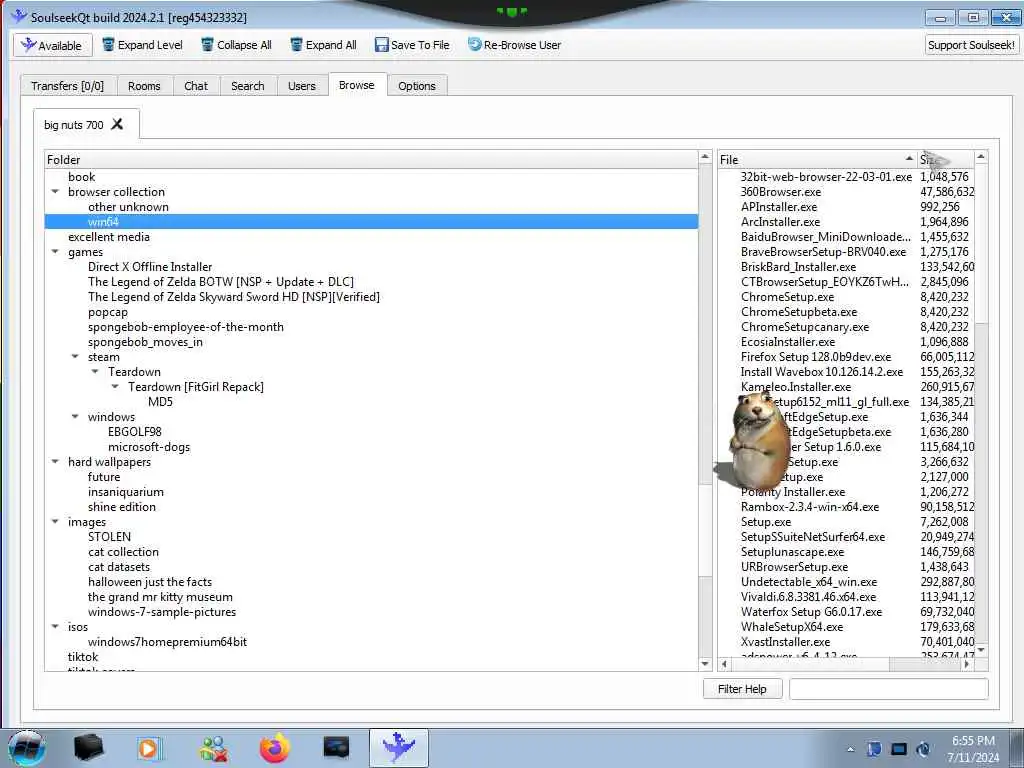This screenshot has width=1024, height=768.
Task: Select the insaniquarium folder
Action: pyautogui.click(x=126, y=492)
